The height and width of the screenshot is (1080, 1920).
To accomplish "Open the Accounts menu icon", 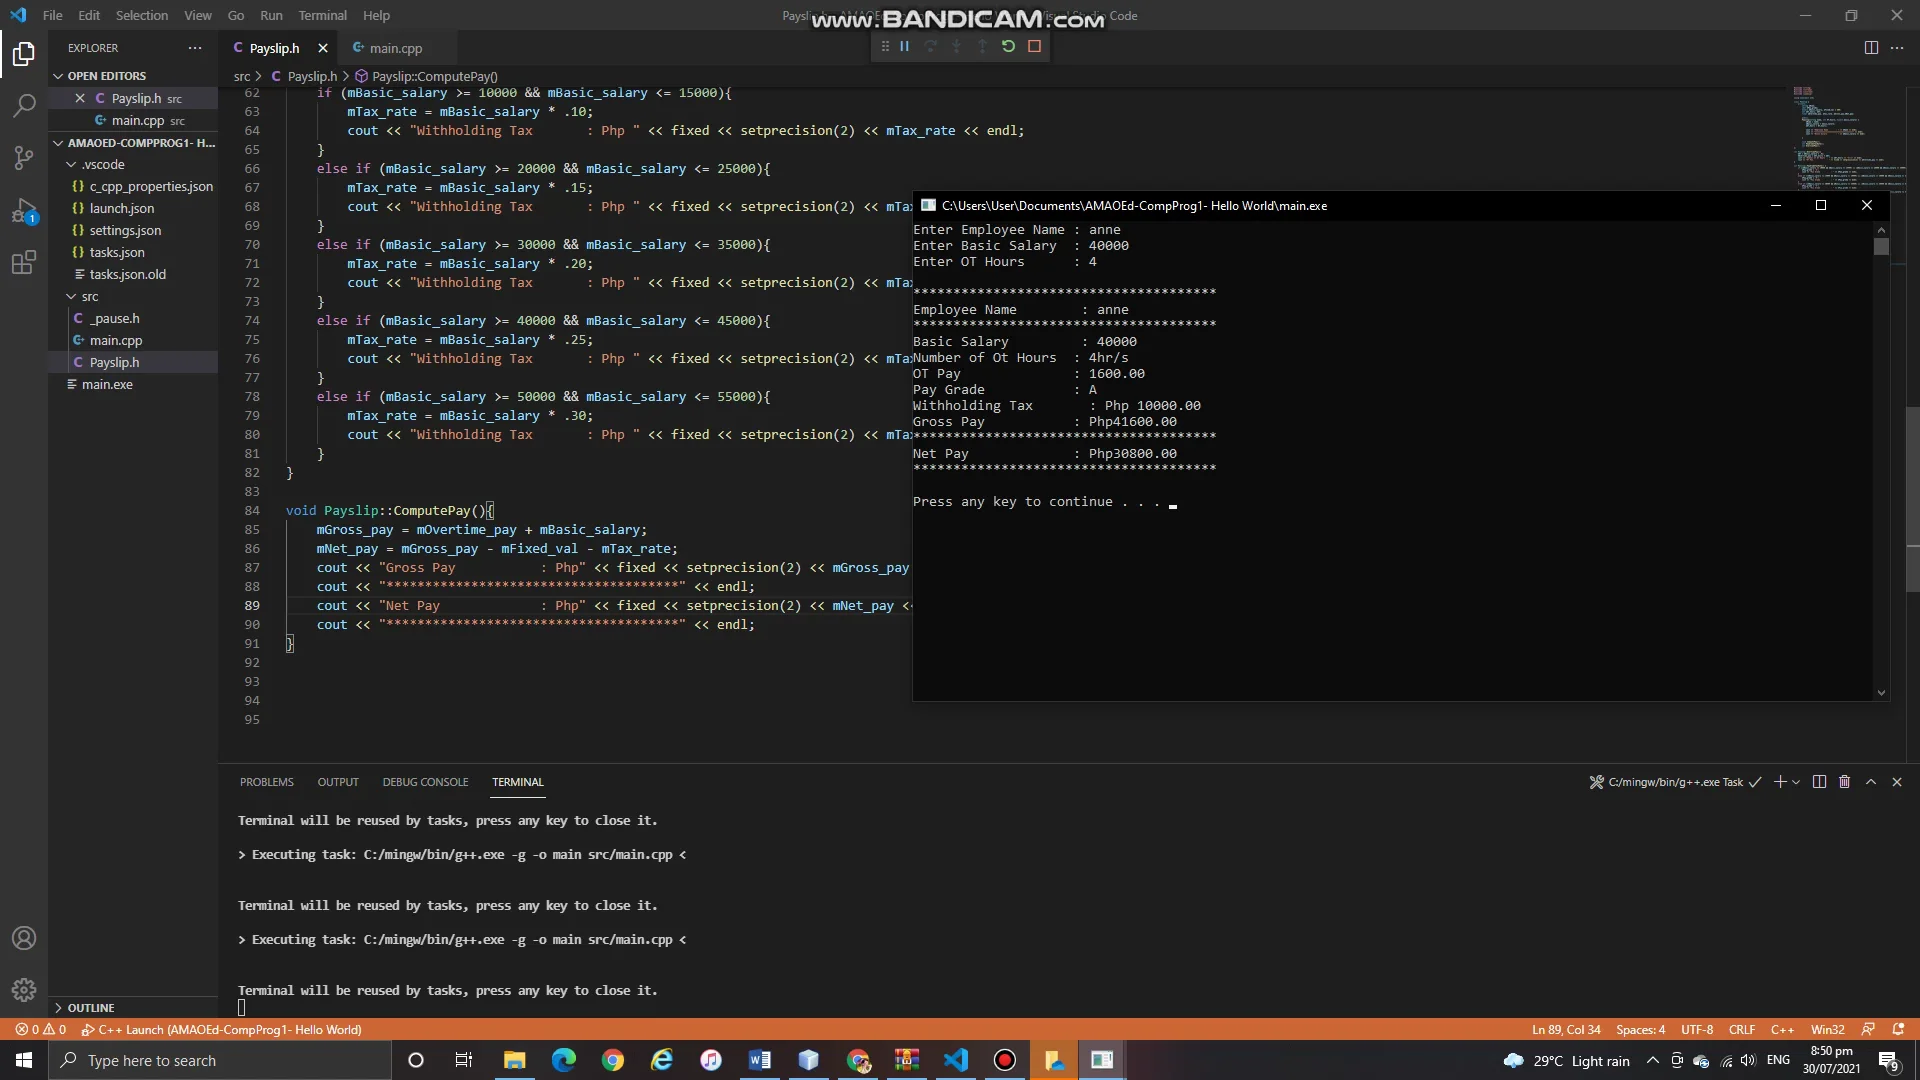I will coord(24,938).
